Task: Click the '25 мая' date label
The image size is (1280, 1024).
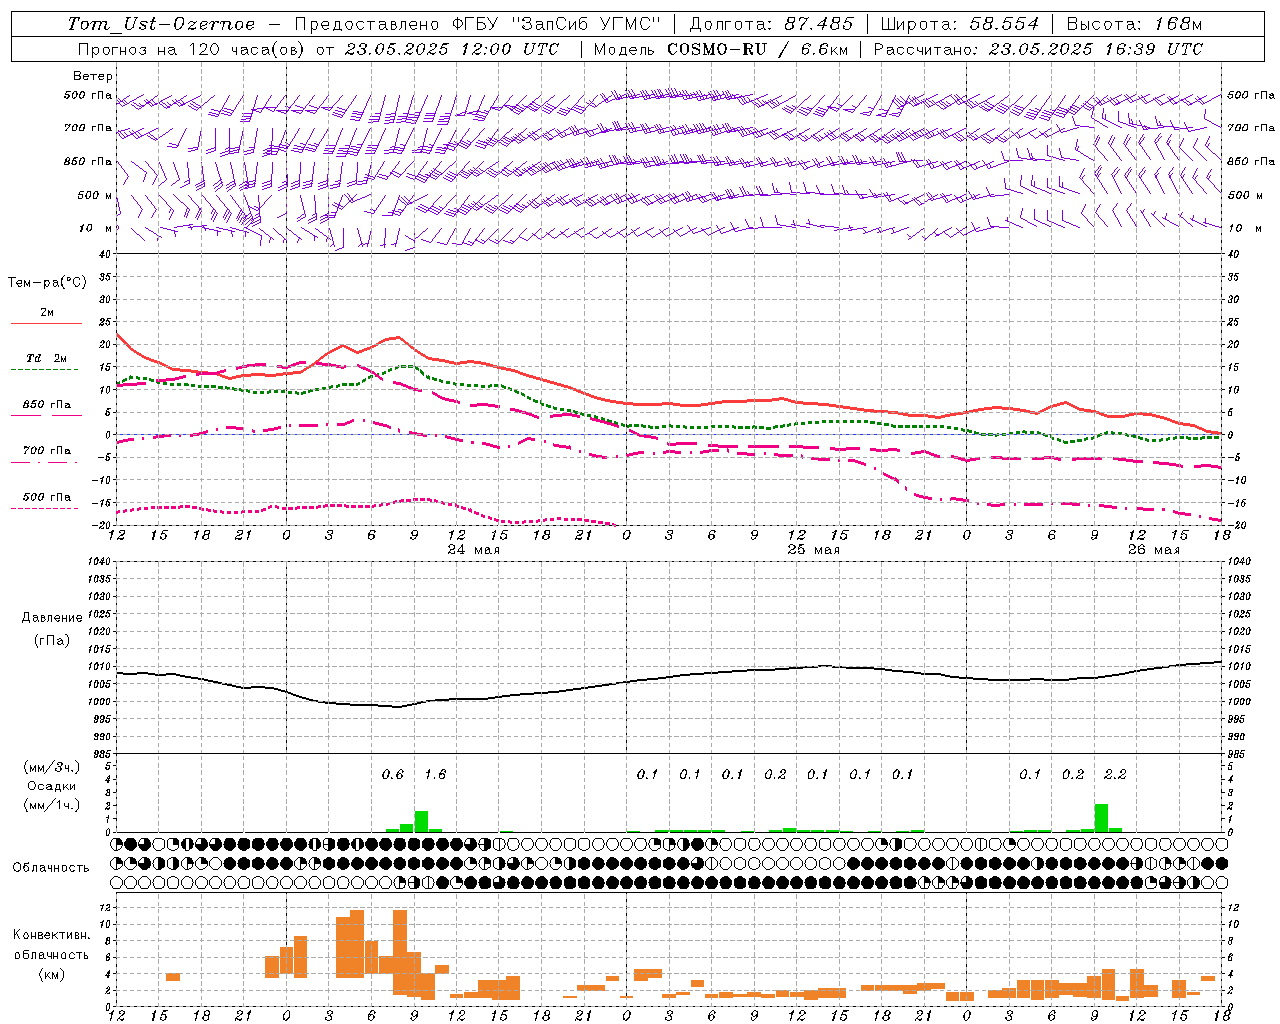Action: (x=814, y=550)
